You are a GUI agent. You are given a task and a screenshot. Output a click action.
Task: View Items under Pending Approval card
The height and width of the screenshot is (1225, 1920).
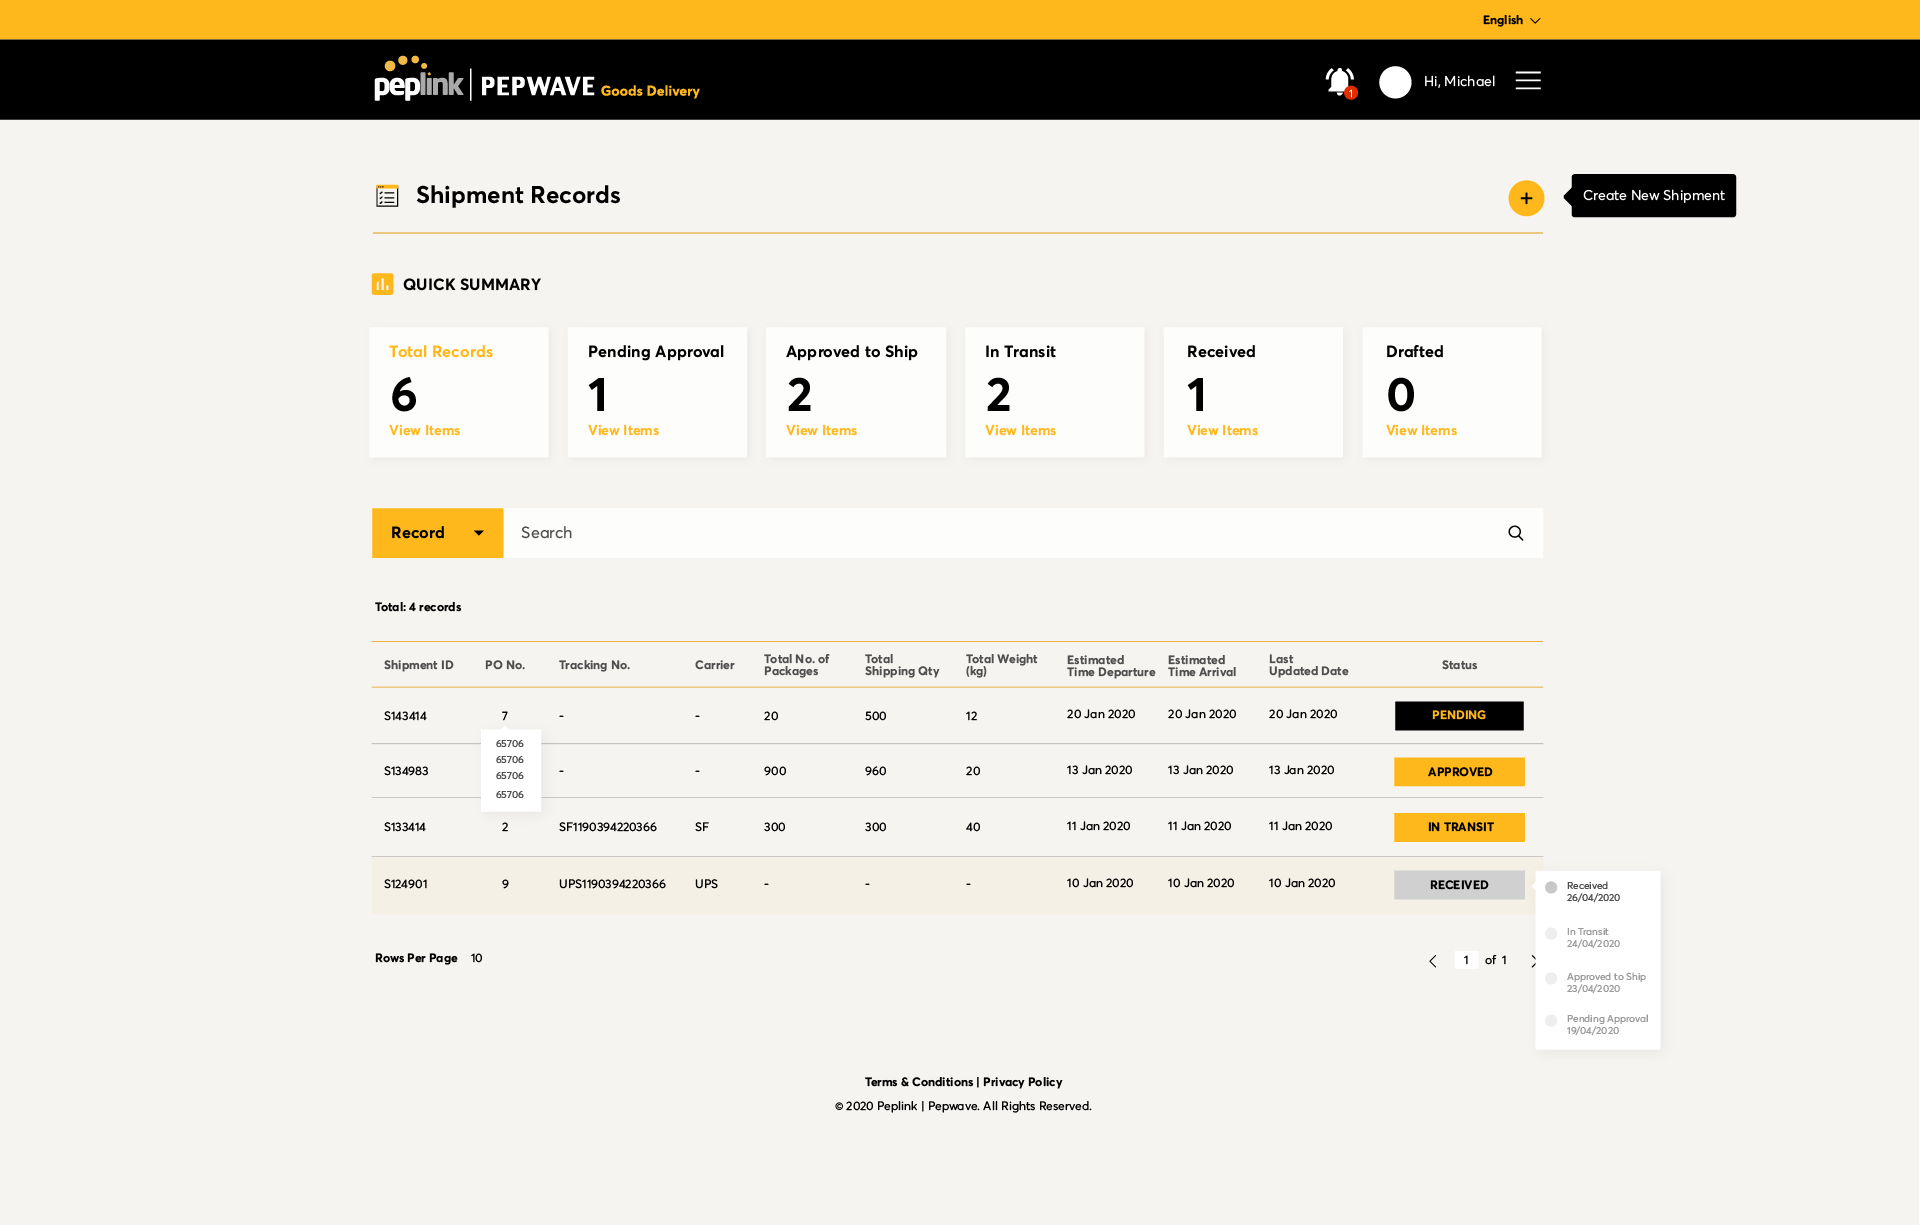pyautogui.click(x=623, y=431)
